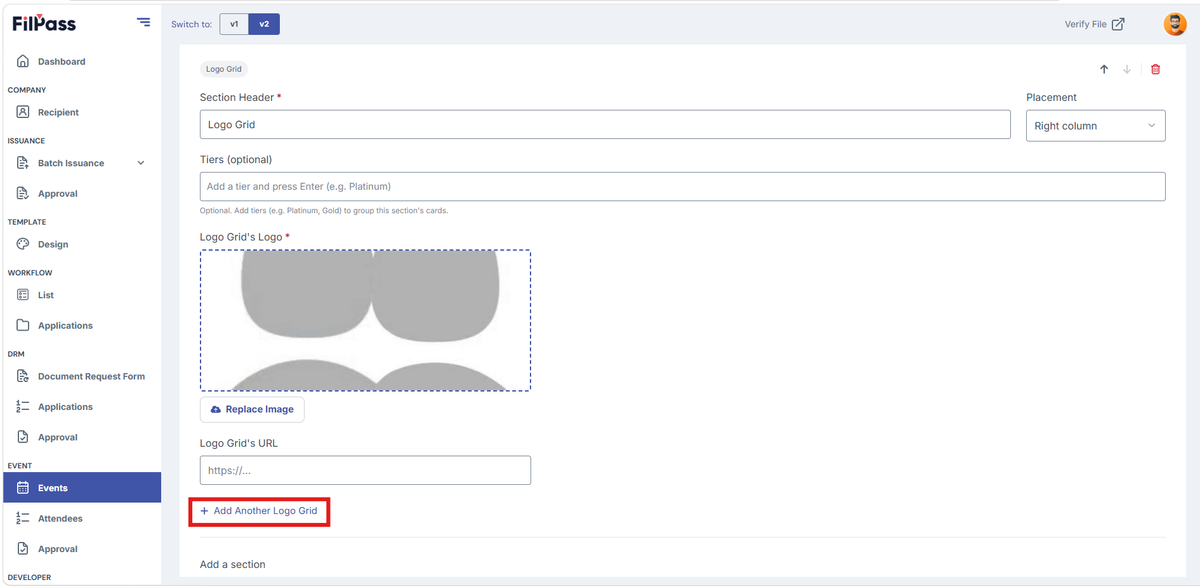
Task: Click the Dashboard home icon
Action: click(x=23, y=62)
